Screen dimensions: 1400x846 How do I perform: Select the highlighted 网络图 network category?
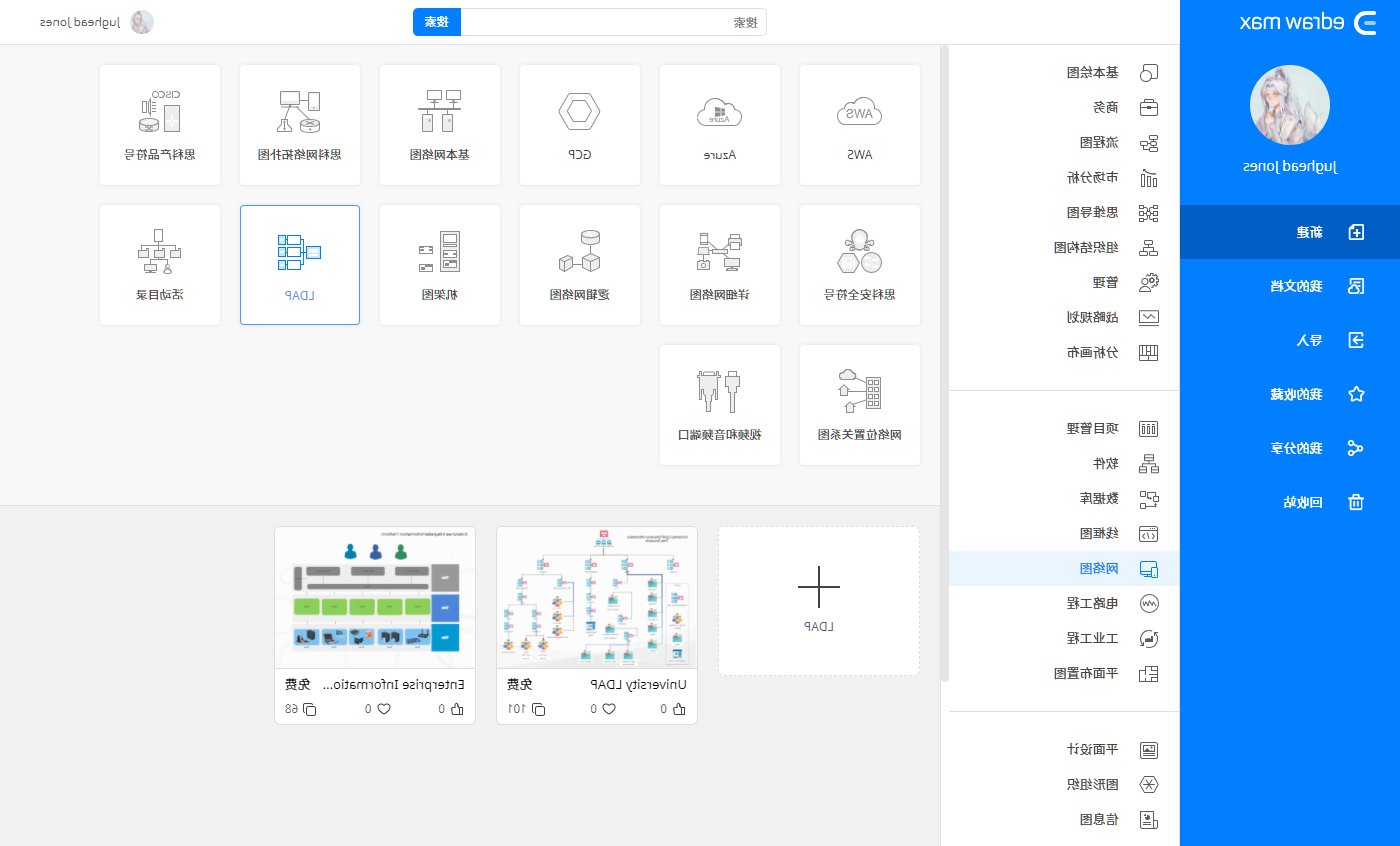pyautogui.click(x=1064, y=568)
